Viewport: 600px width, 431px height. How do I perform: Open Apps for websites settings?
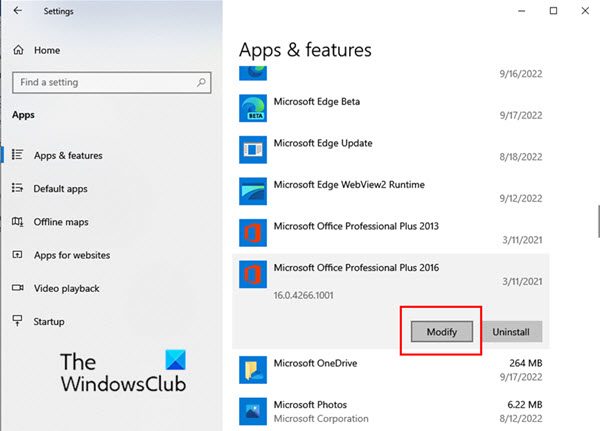(x=71, y=255)
